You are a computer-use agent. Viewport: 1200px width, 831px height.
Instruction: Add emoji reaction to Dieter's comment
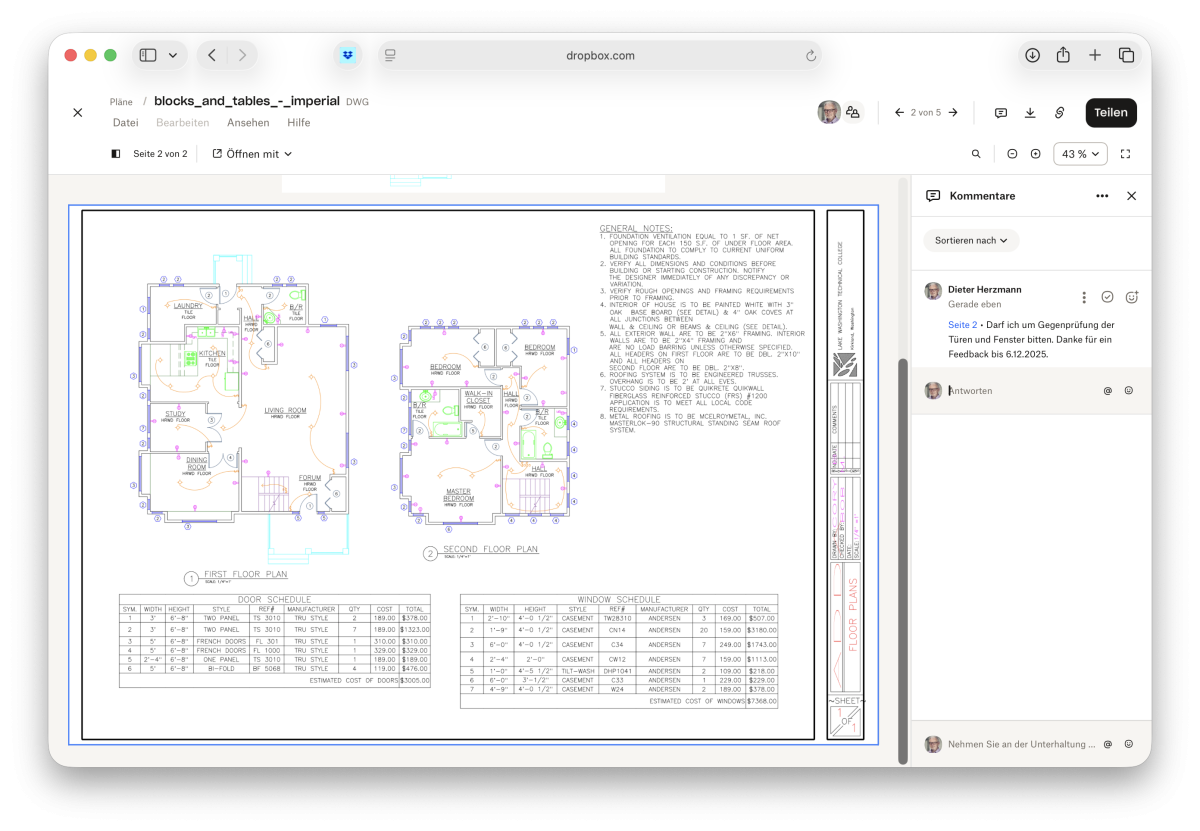1132,297
